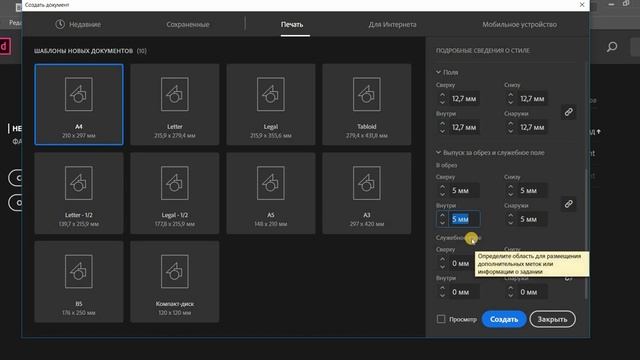The height and width of the screenshot is (360, 640).
Task: Choose the B5 page preset
Action: 79,282
